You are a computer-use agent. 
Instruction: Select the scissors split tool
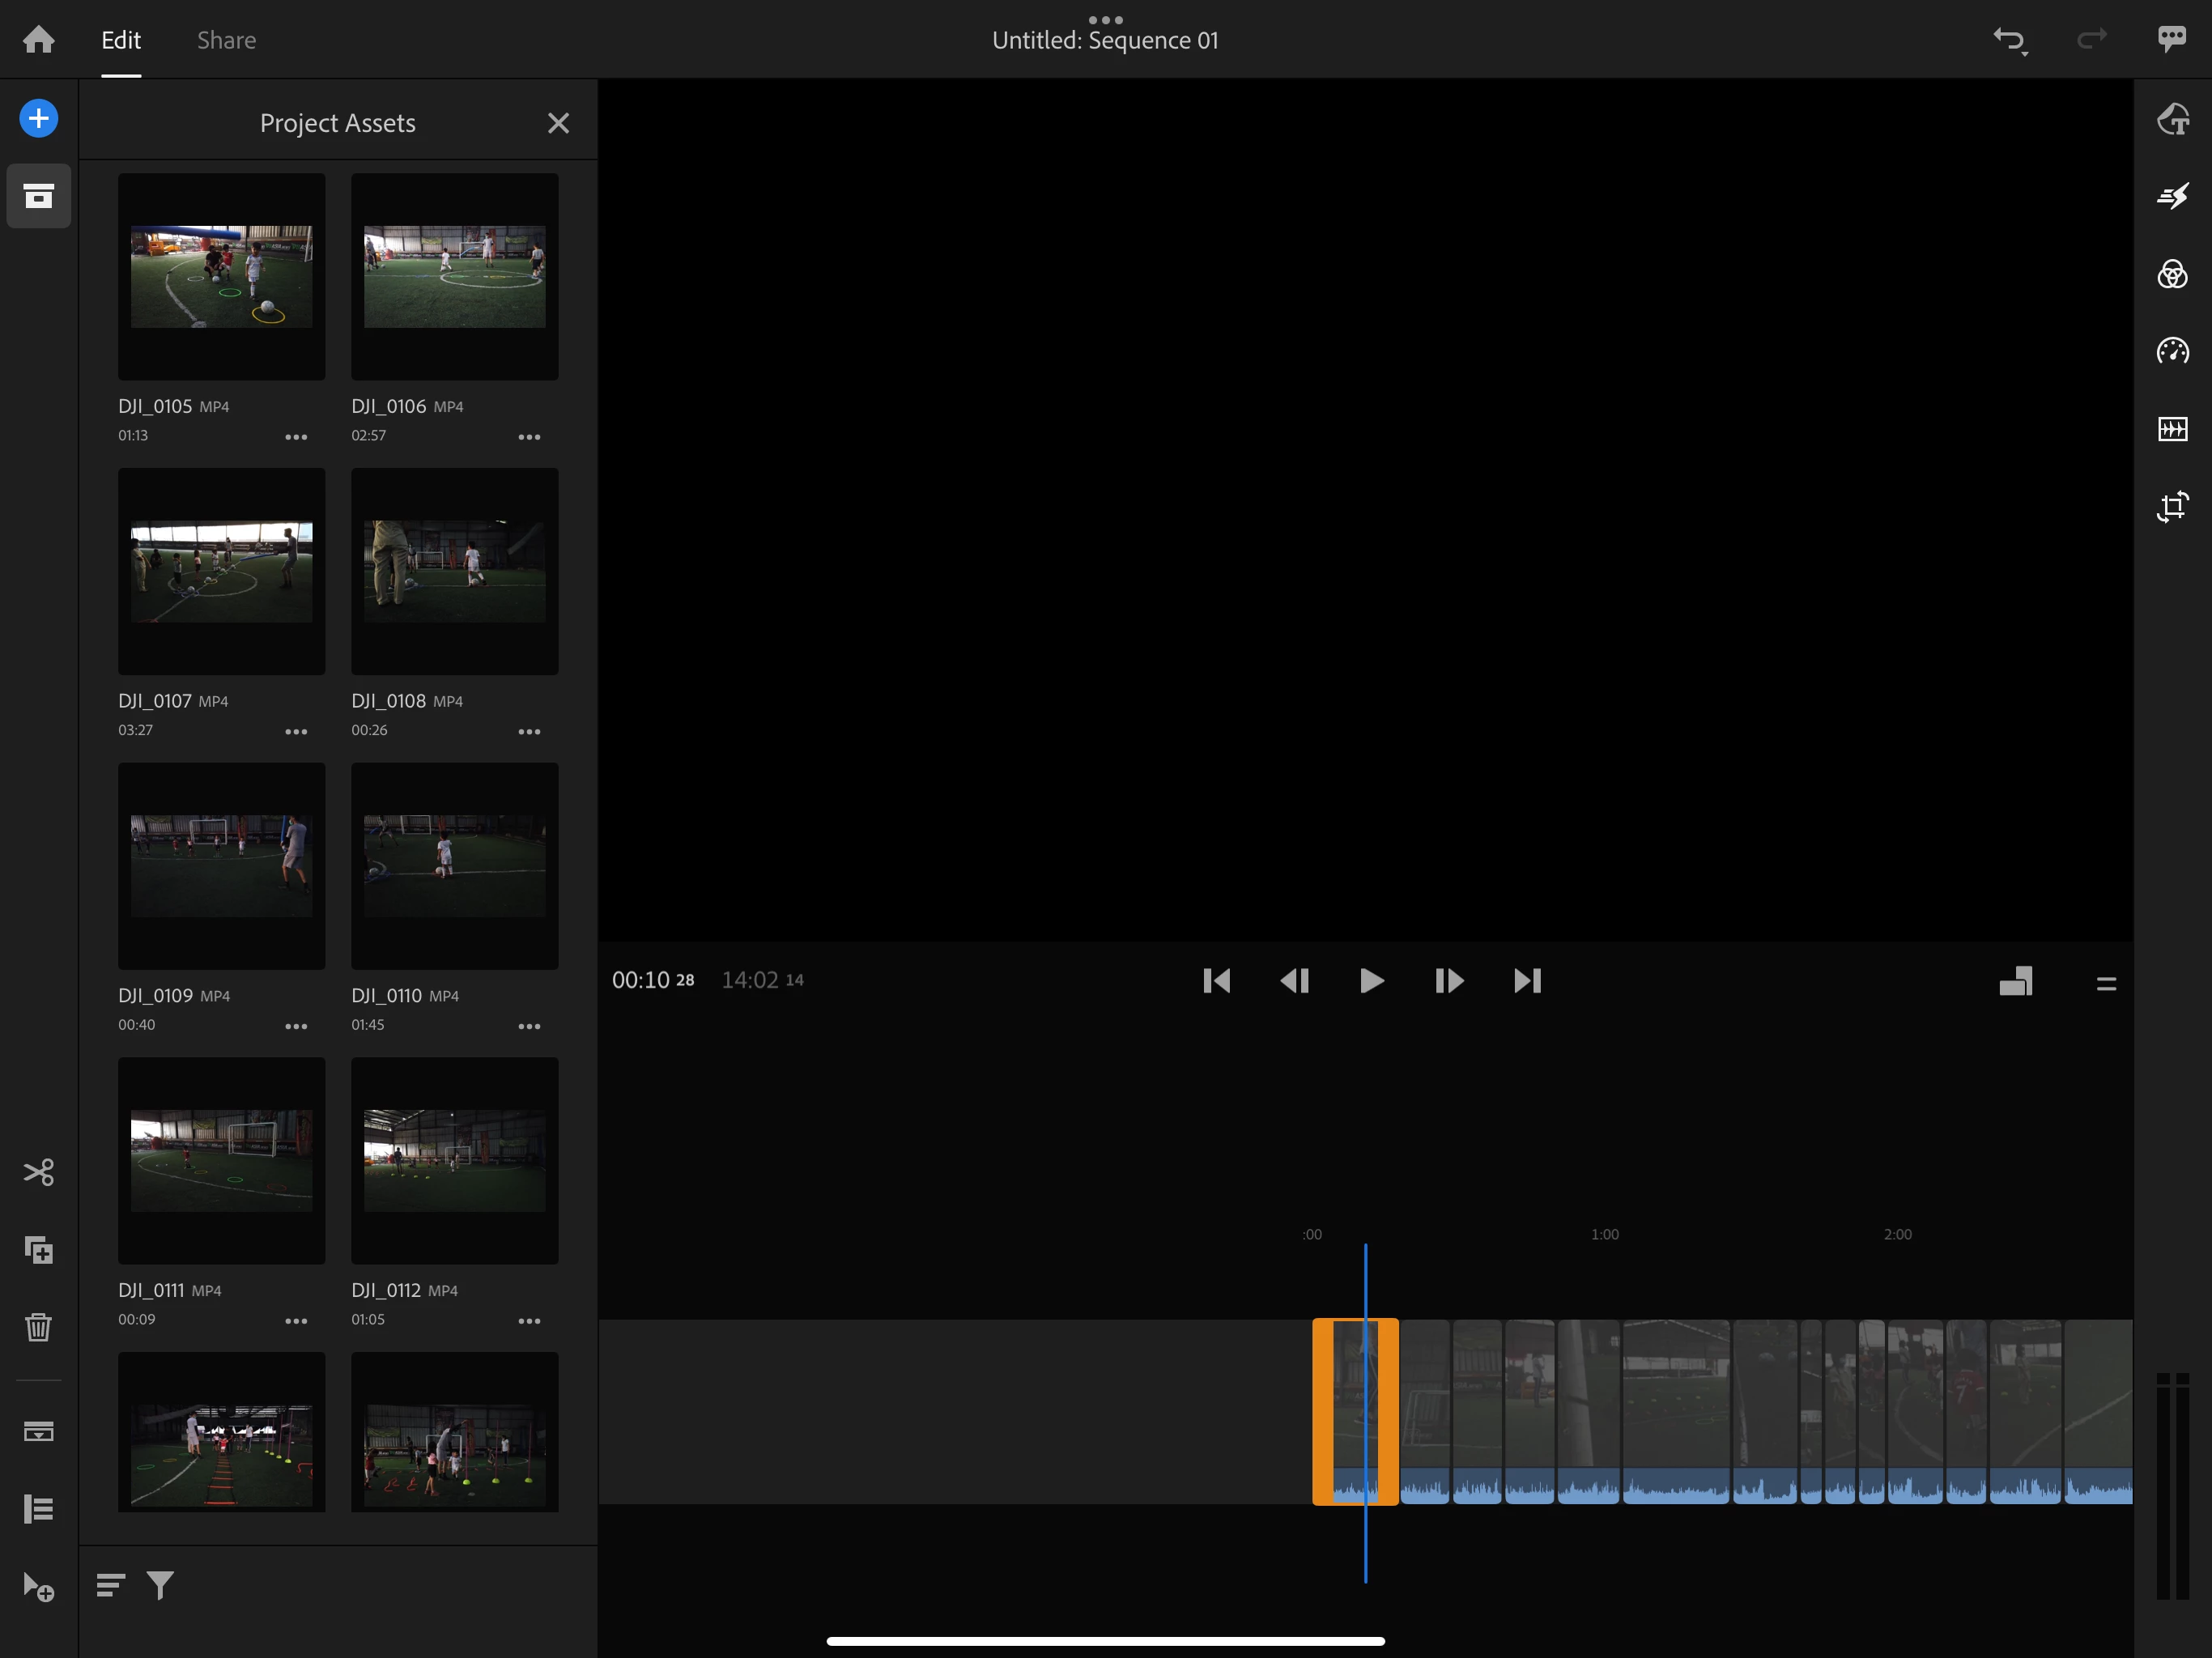click(x=38, y=1172)
